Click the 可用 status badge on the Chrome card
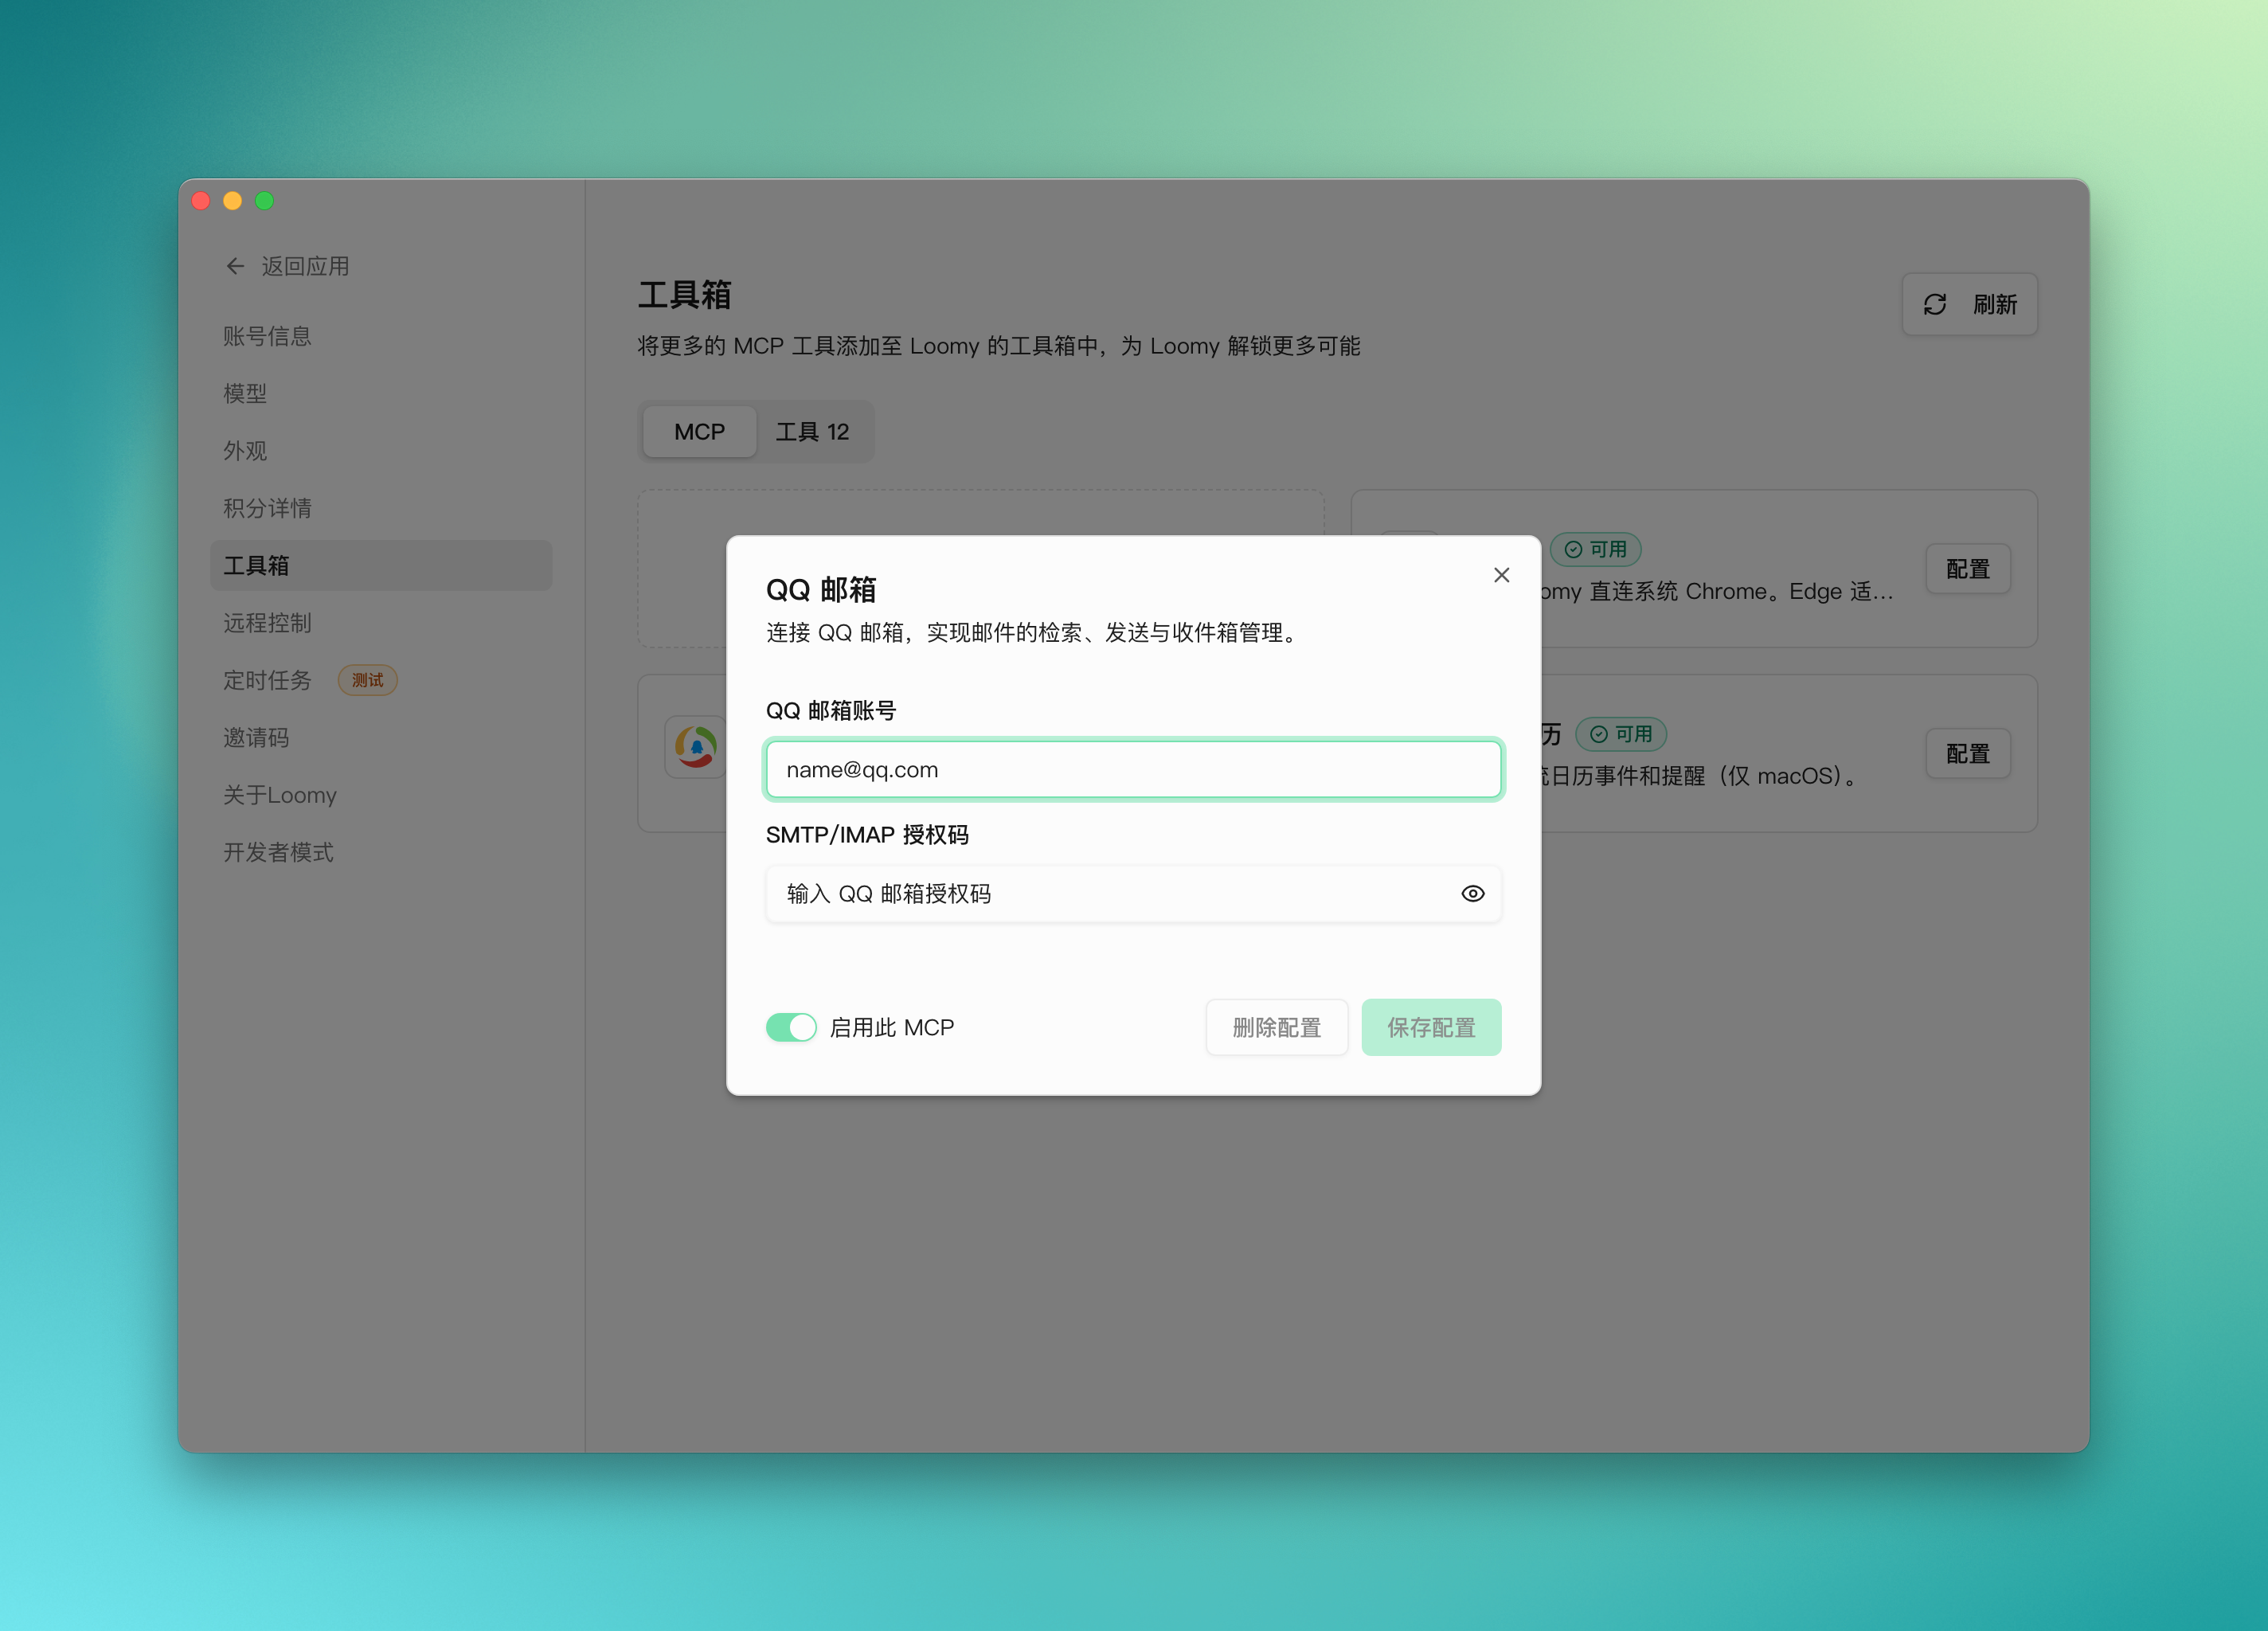 coord(1595,549)
